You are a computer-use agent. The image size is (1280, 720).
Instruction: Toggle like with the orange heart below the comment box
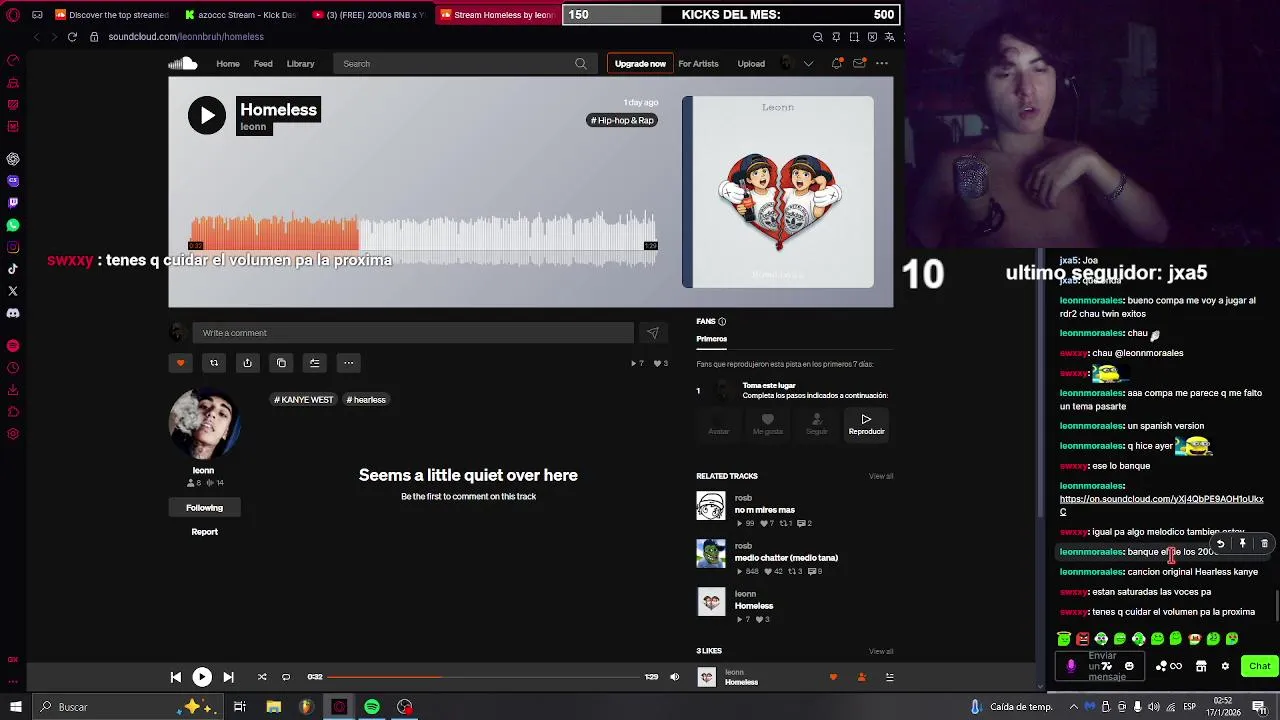pyautogui.click(x=180, y=363)
